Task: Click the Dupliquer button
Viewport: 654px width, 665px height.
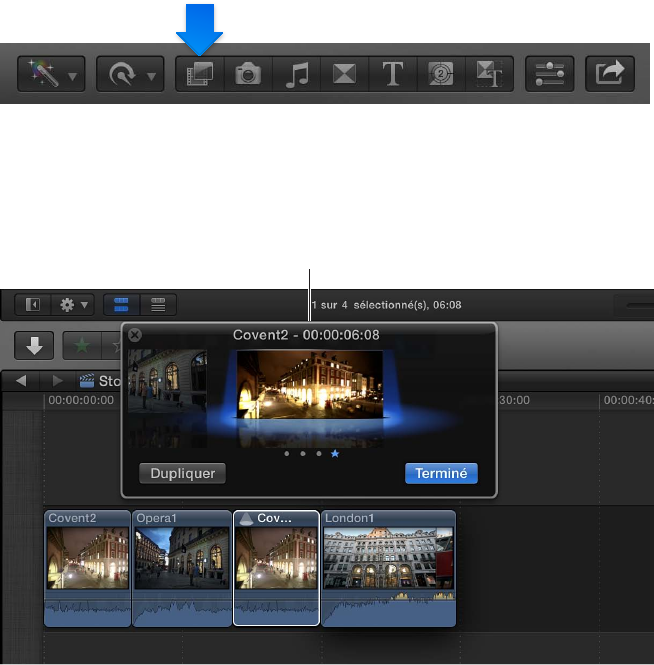Action: point(182,473)
